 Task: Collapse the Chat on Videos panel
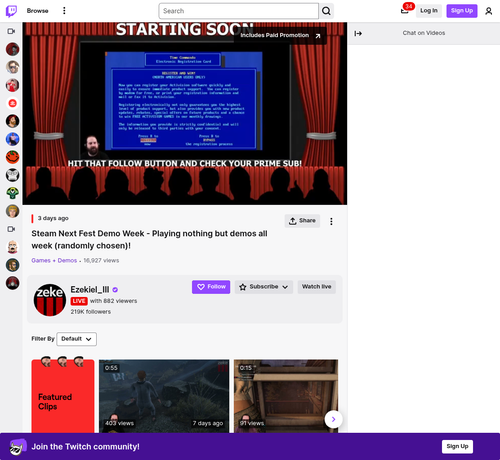(358, 33)
